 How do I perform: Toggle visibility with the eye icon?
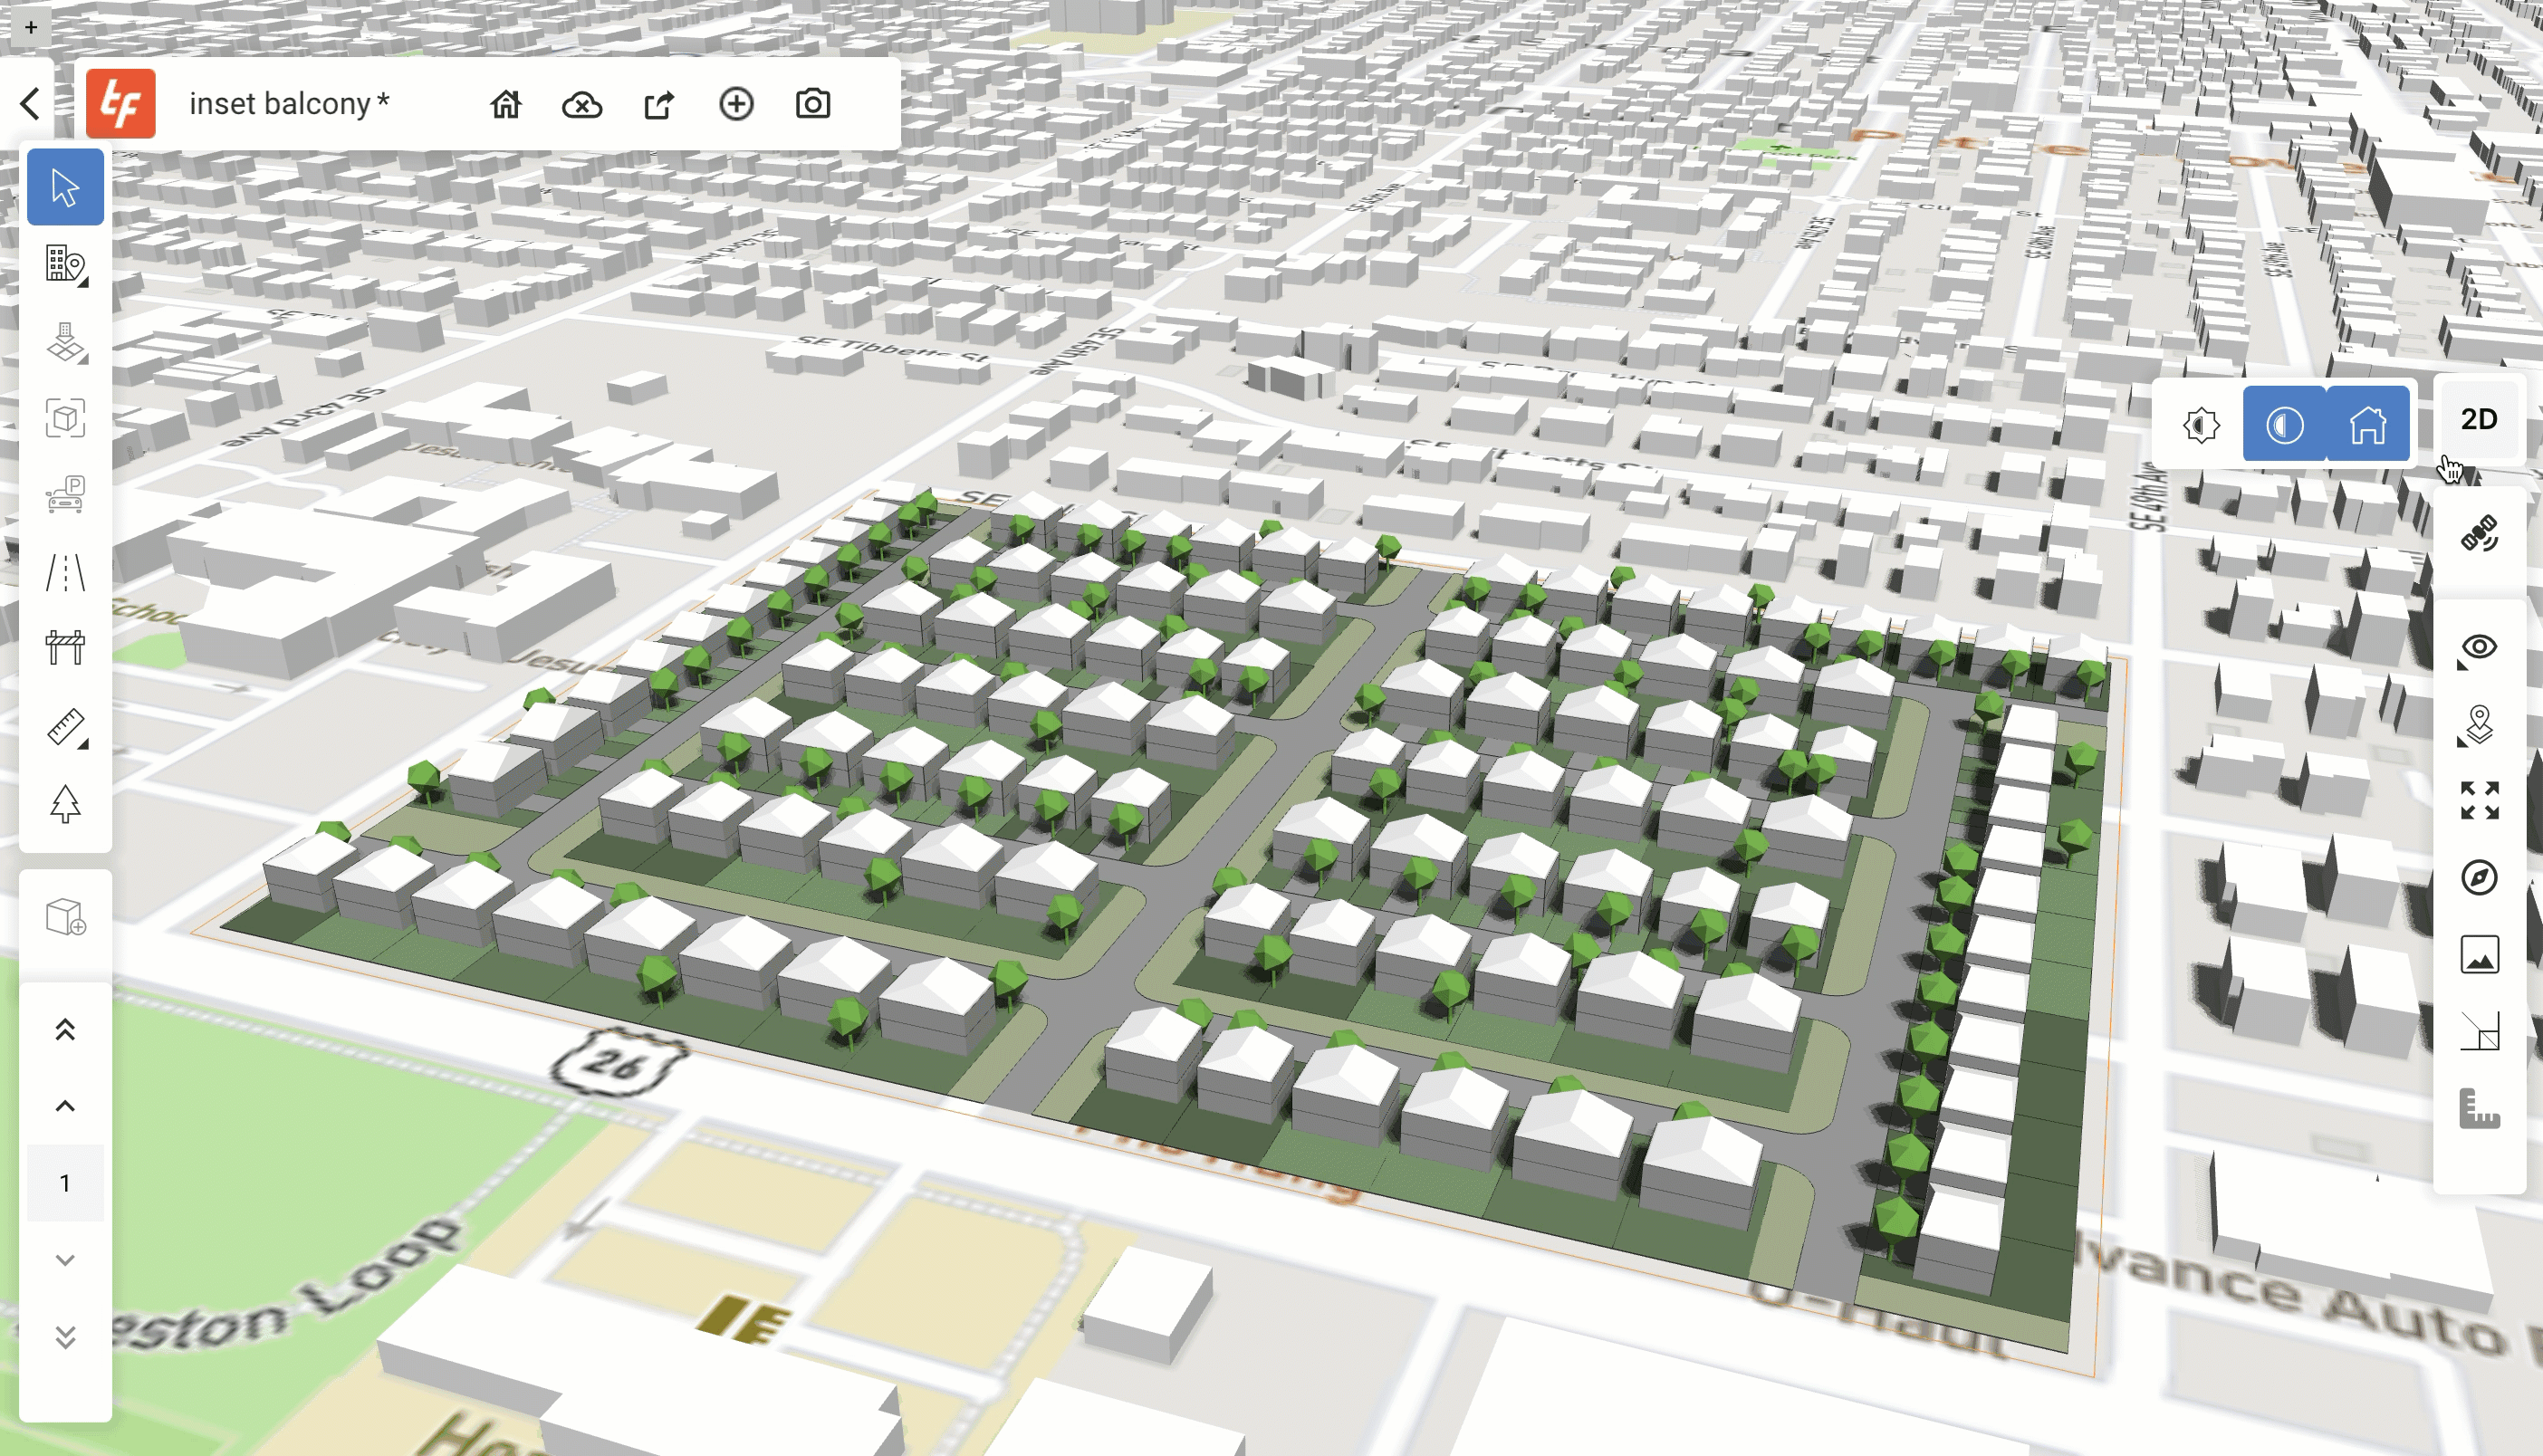[x=2479, y=648]
